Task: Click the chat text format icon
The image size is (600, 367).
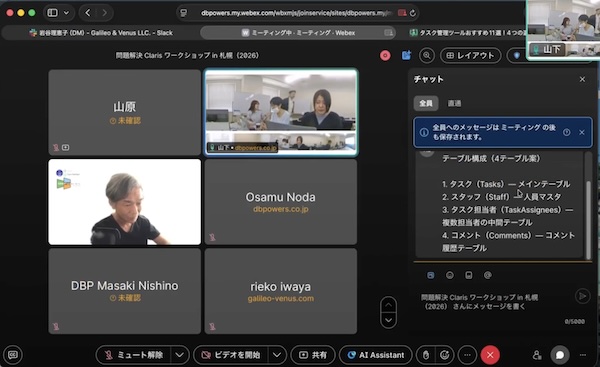Action: click(x=430, y=275)
